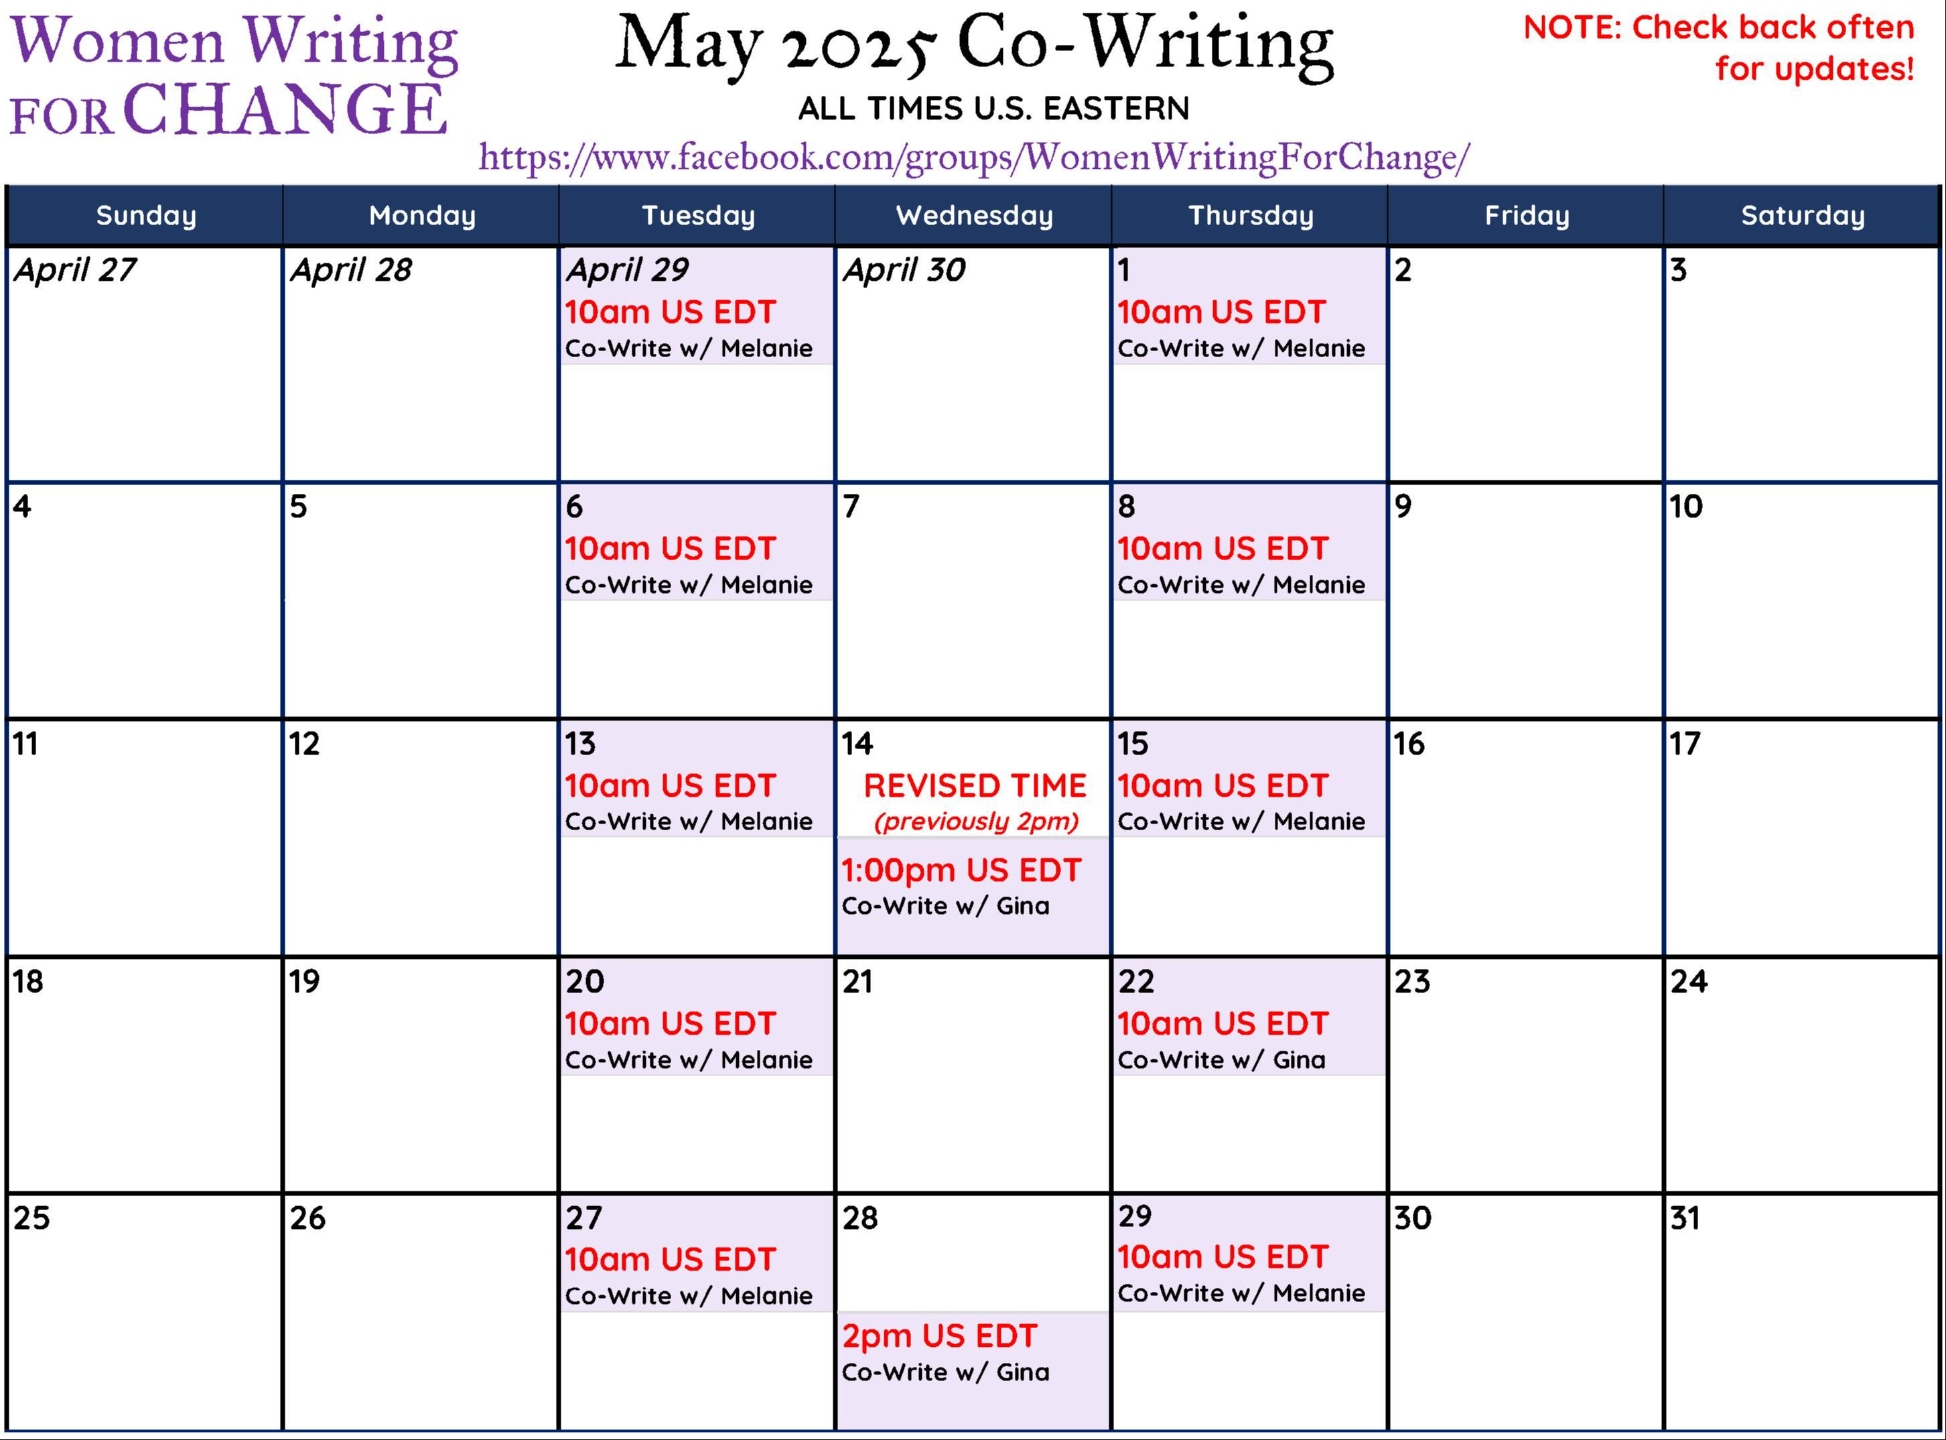Click the Women Writing for Change logo
The image size is (1946, 1440).
coord(234,75)
